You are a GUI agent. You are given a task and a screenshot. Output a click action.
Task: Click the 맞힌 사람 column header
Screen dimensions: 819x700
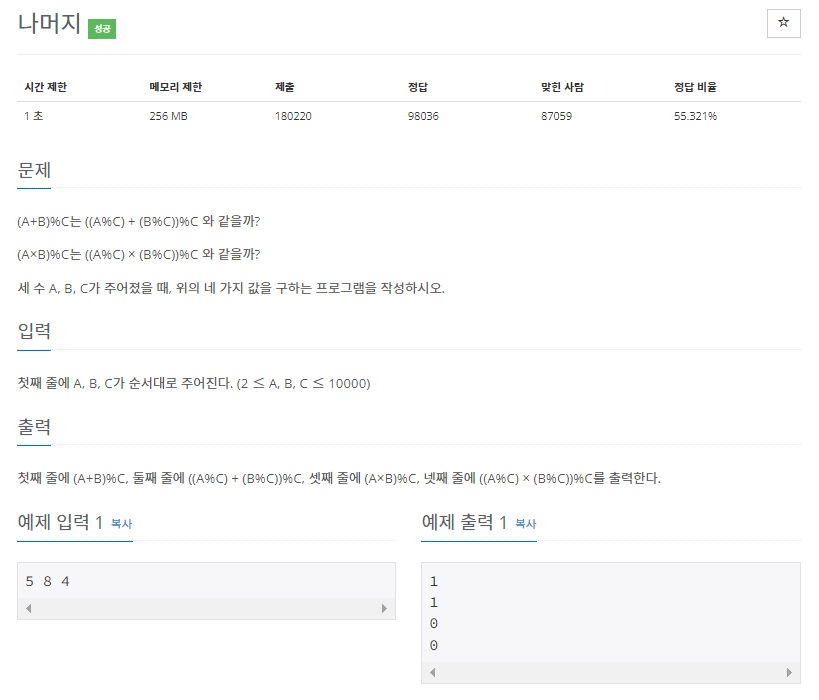coord(563,87)
